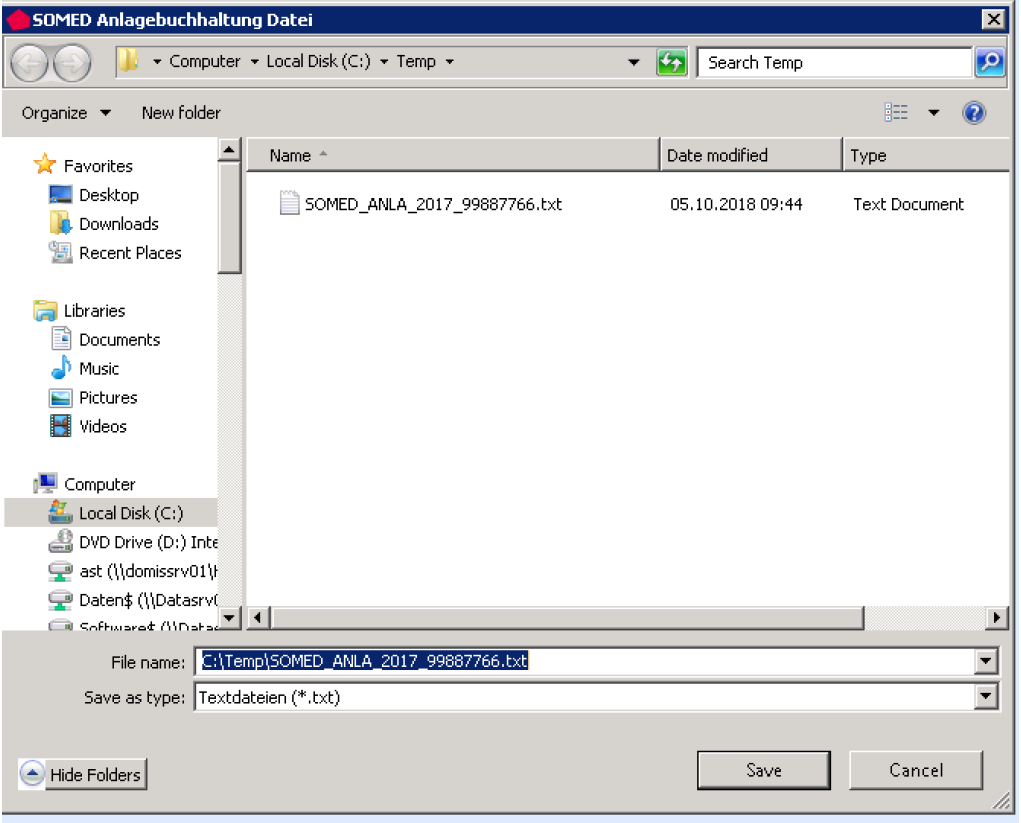Click the Cancel button
The image size is (1021, 823).
[916, 770]
